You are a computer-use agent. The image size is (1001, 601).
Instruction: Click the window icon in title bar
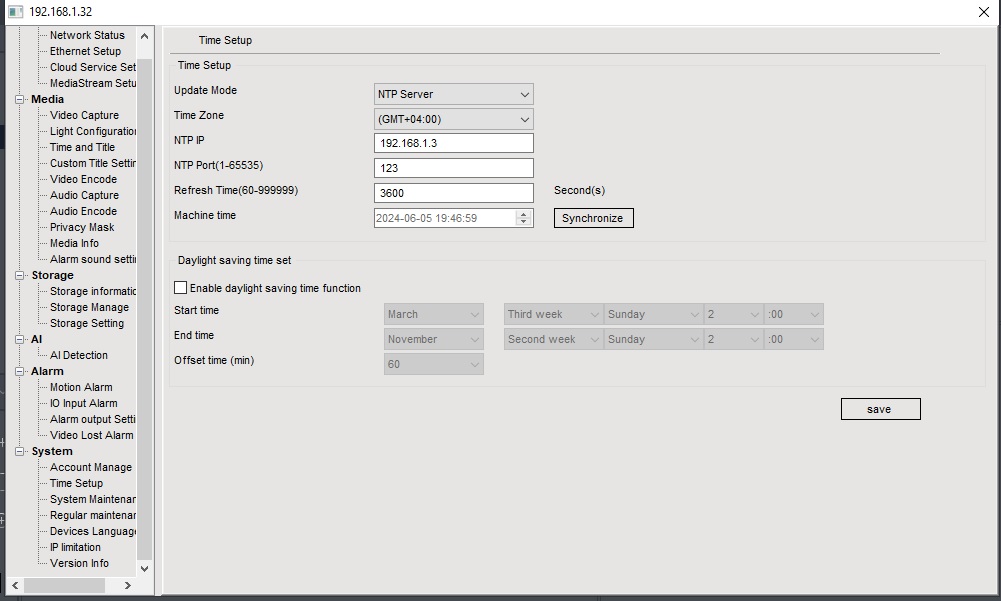15,12
